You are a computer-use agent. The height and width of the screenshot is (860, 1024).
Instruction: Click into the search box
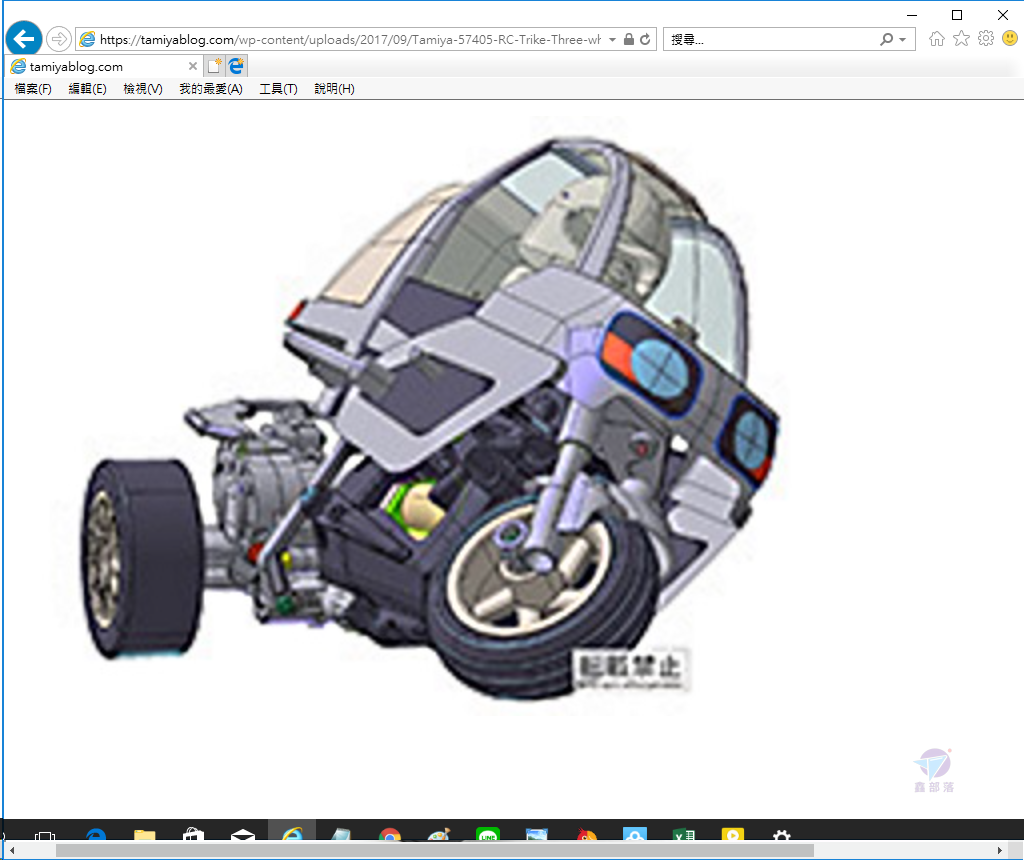[x=771, y=39]
